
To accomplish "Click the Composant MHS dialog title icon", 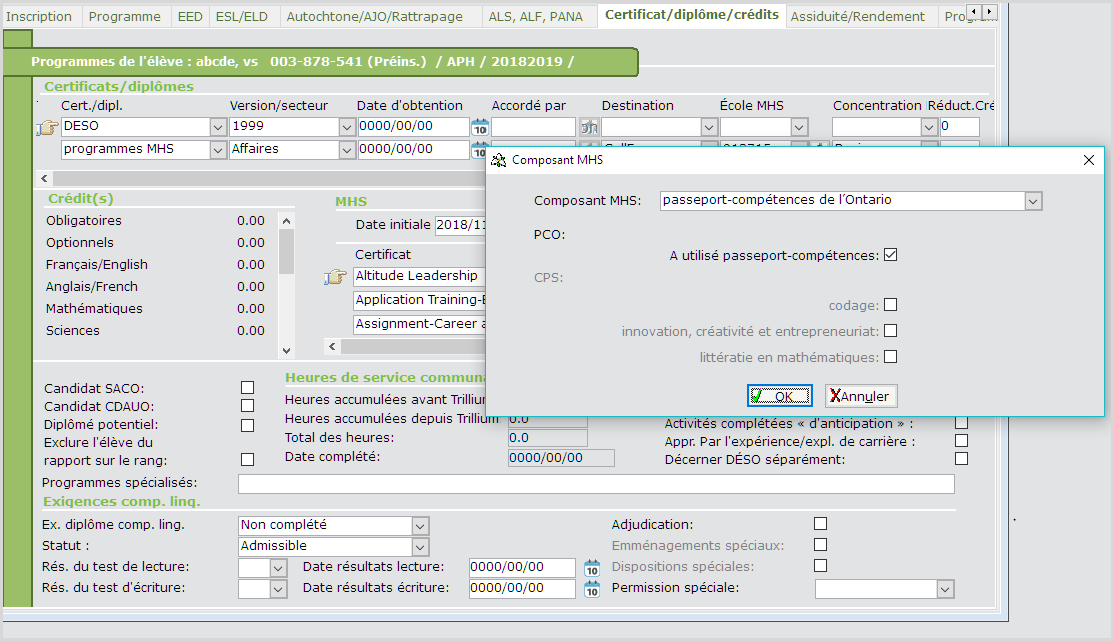I will [x=498, y=160].
